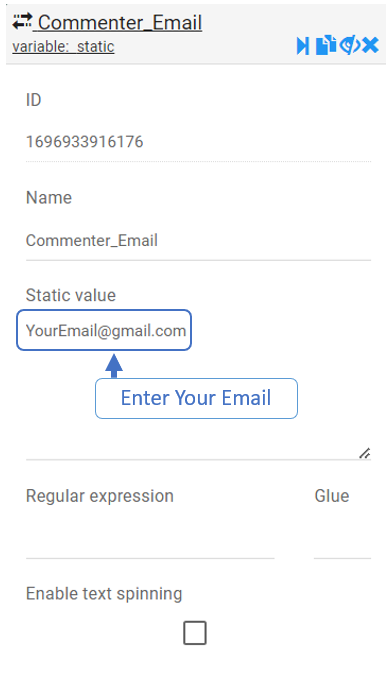This screenshot has width=392, height=675.
Task: Click the Name label
Action: 49,198
